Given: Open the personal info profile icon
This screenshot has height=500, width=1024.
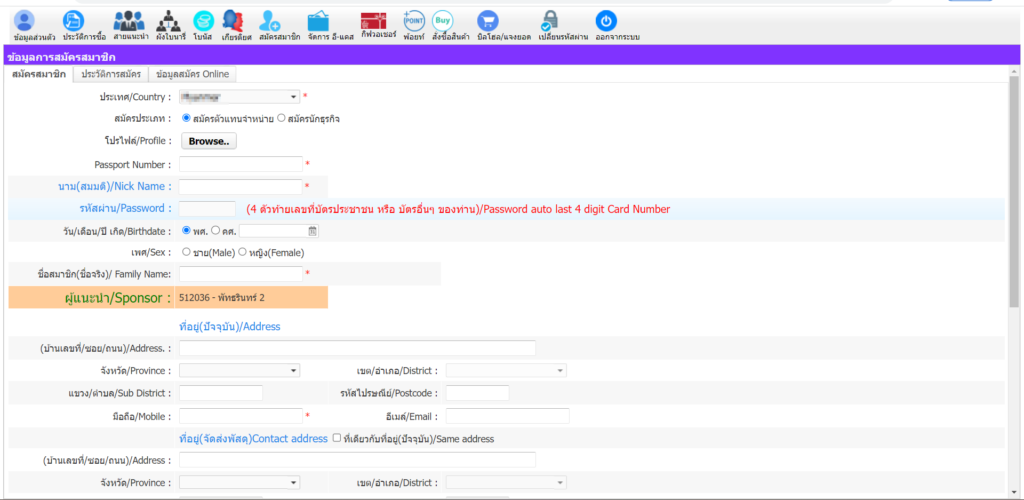Looking at the screenshot, I should point(26,20).
